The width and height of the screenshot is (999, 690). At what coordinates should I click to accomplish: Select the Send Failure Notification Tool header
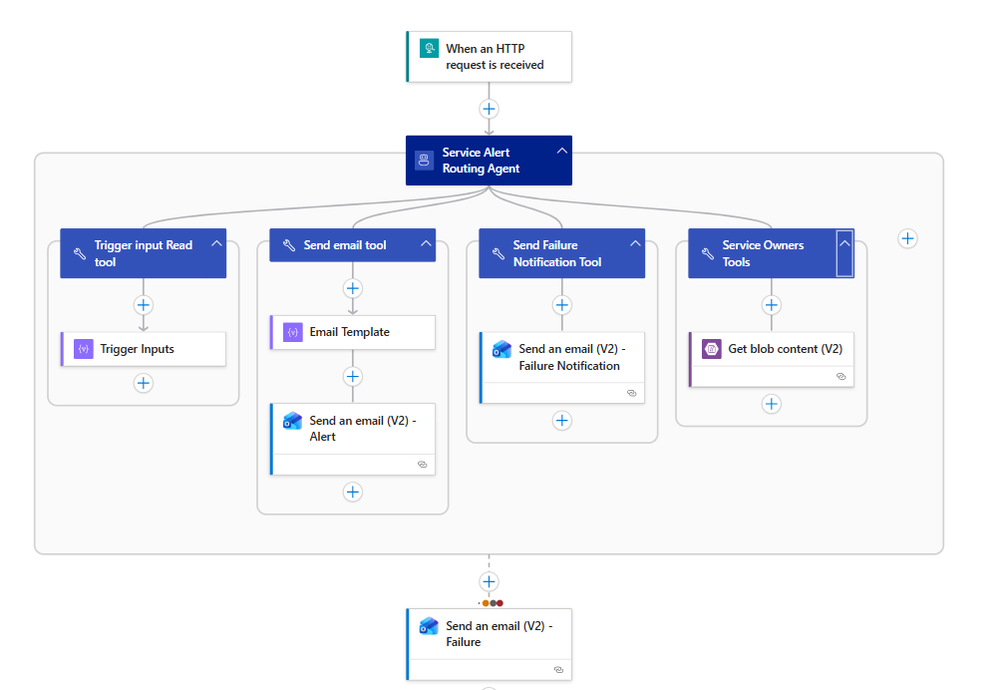pyautogui.click(x=562, y=254)
